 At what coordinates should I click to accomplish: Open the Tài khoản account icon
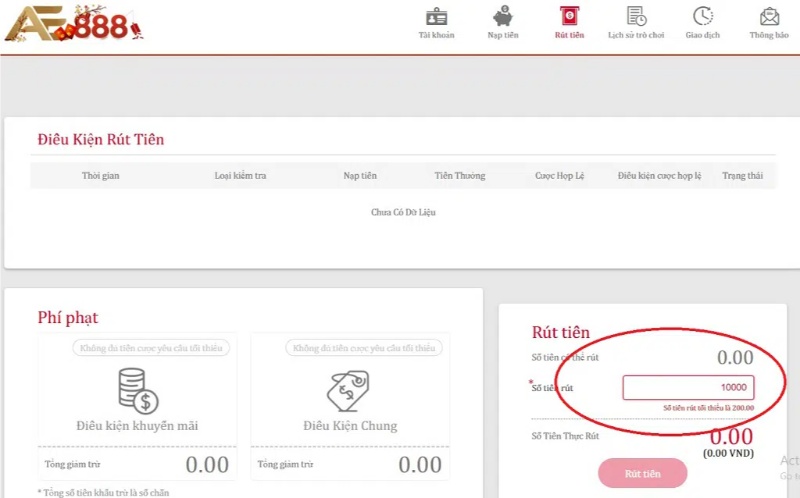[x=436, y=17]
